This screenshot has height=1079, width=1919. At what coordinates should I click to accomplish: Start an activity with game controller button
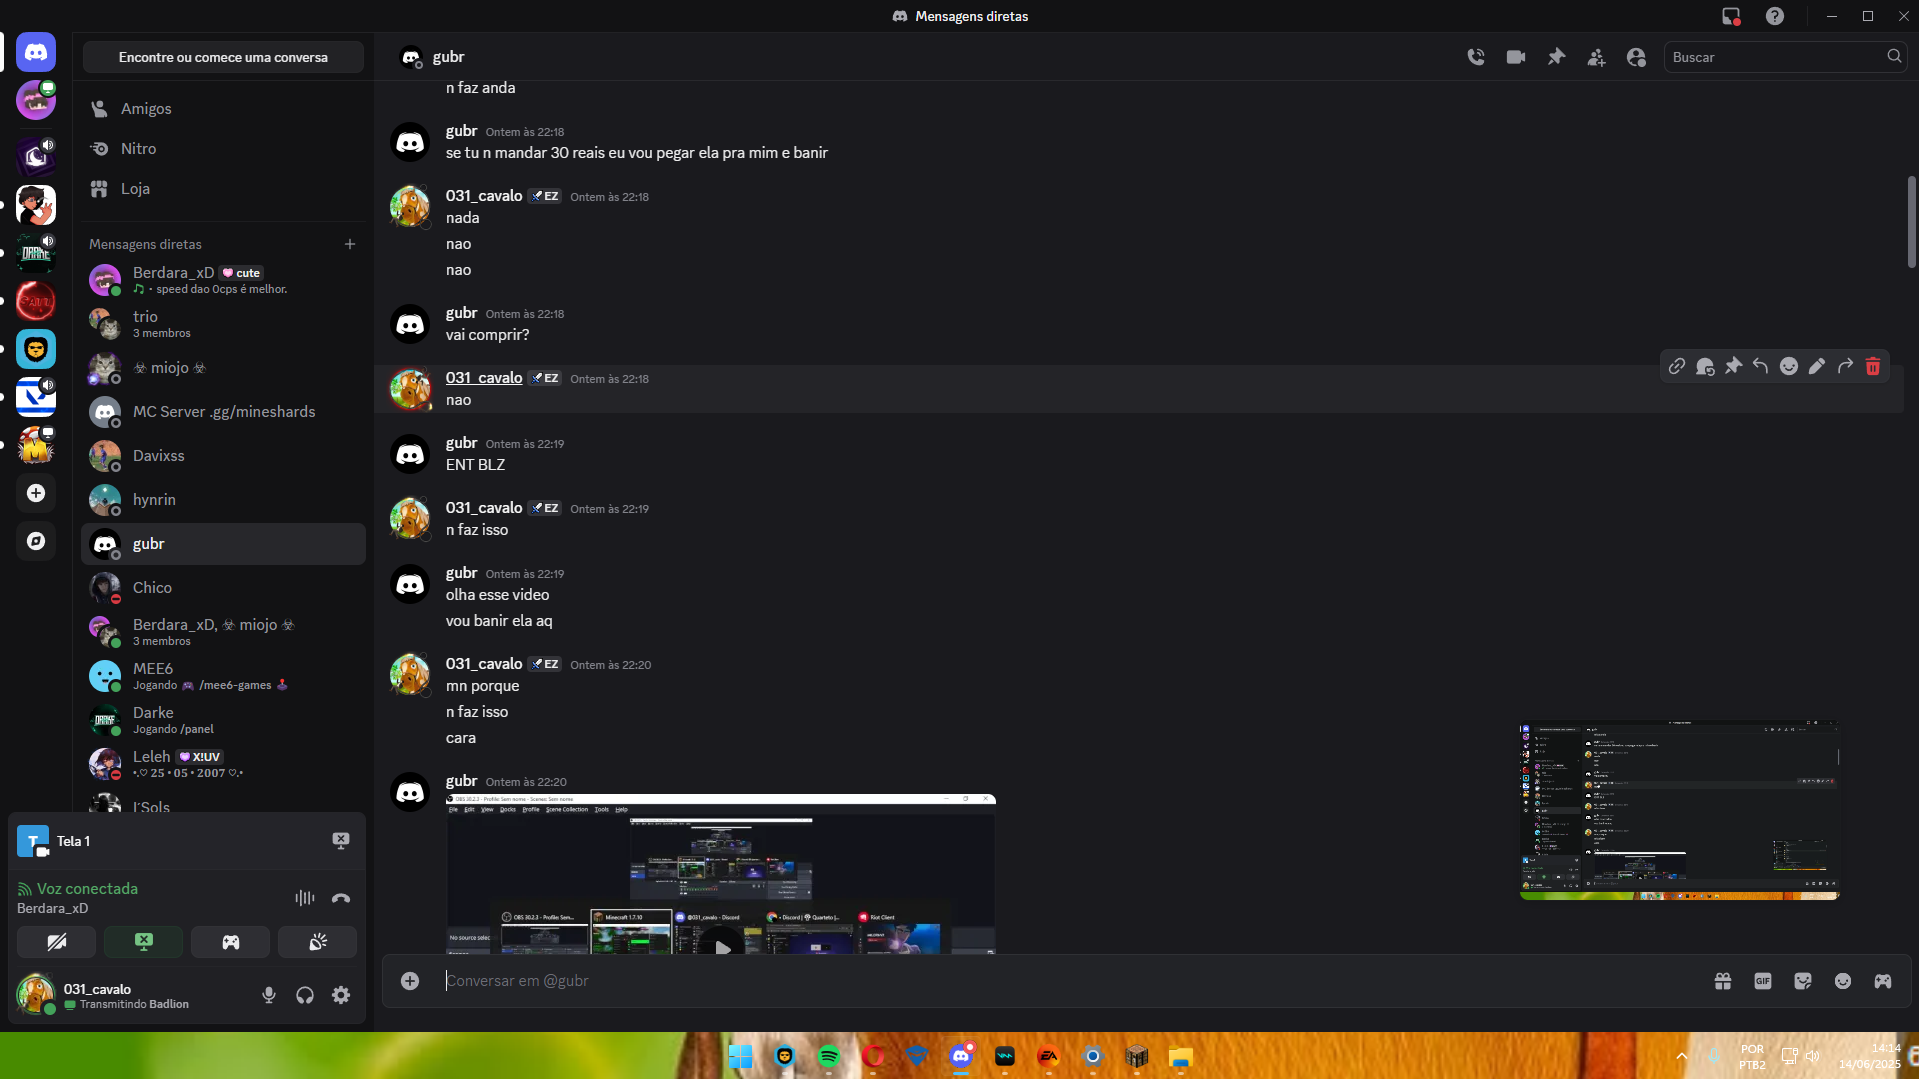coord(231,942)
